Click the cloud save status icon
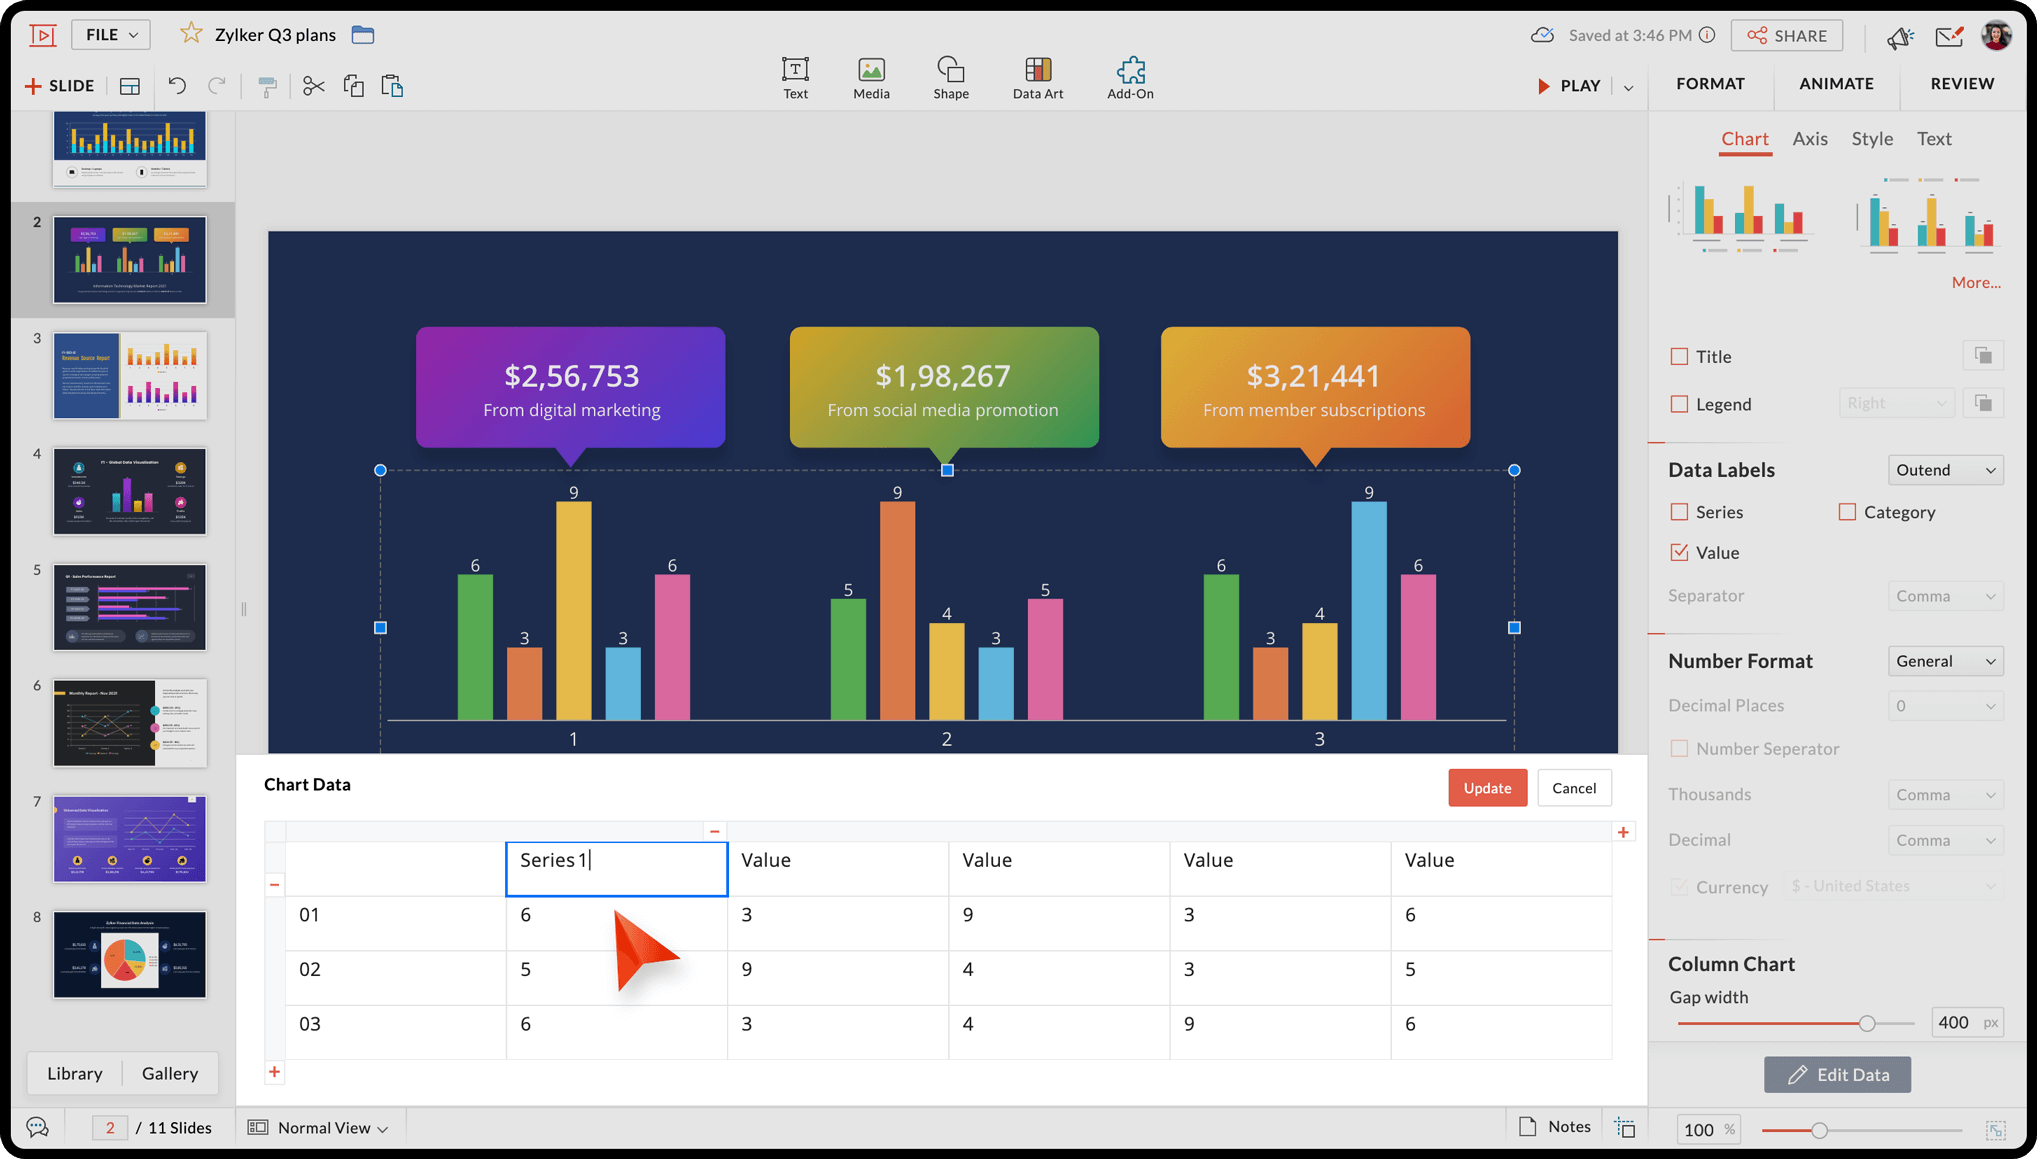 (1542, 35)
